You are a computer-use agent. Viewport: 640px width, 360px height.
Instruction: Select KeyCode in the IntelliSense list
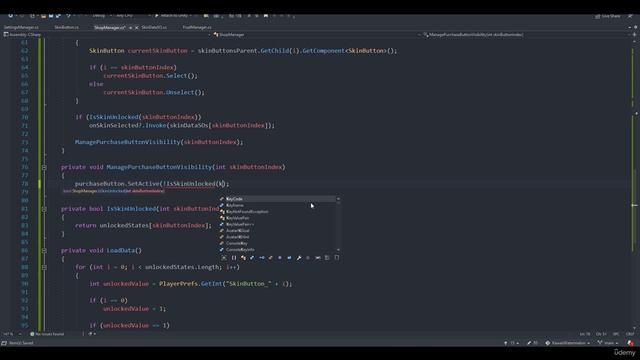278,199
